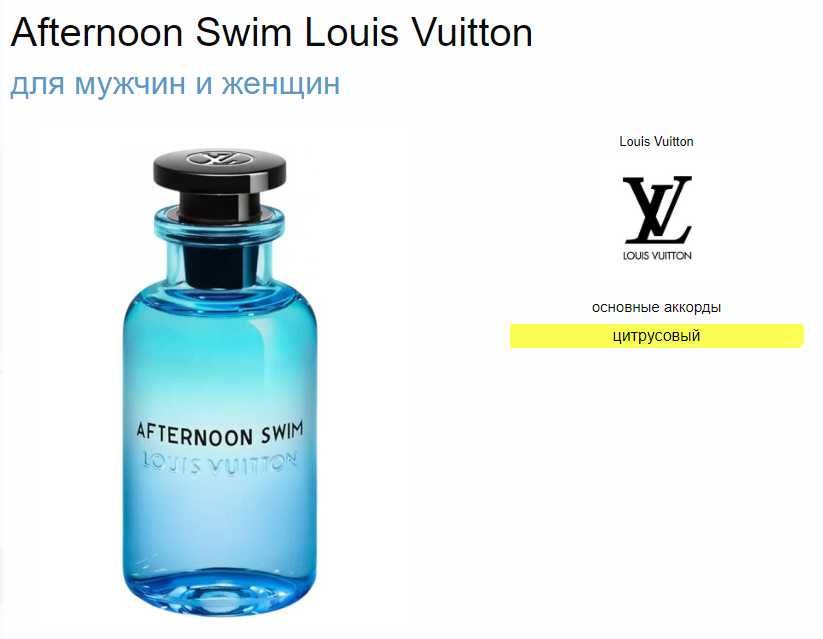
Task: Select the yellow цитрусовый accord bar
Action: click(656, 336)
